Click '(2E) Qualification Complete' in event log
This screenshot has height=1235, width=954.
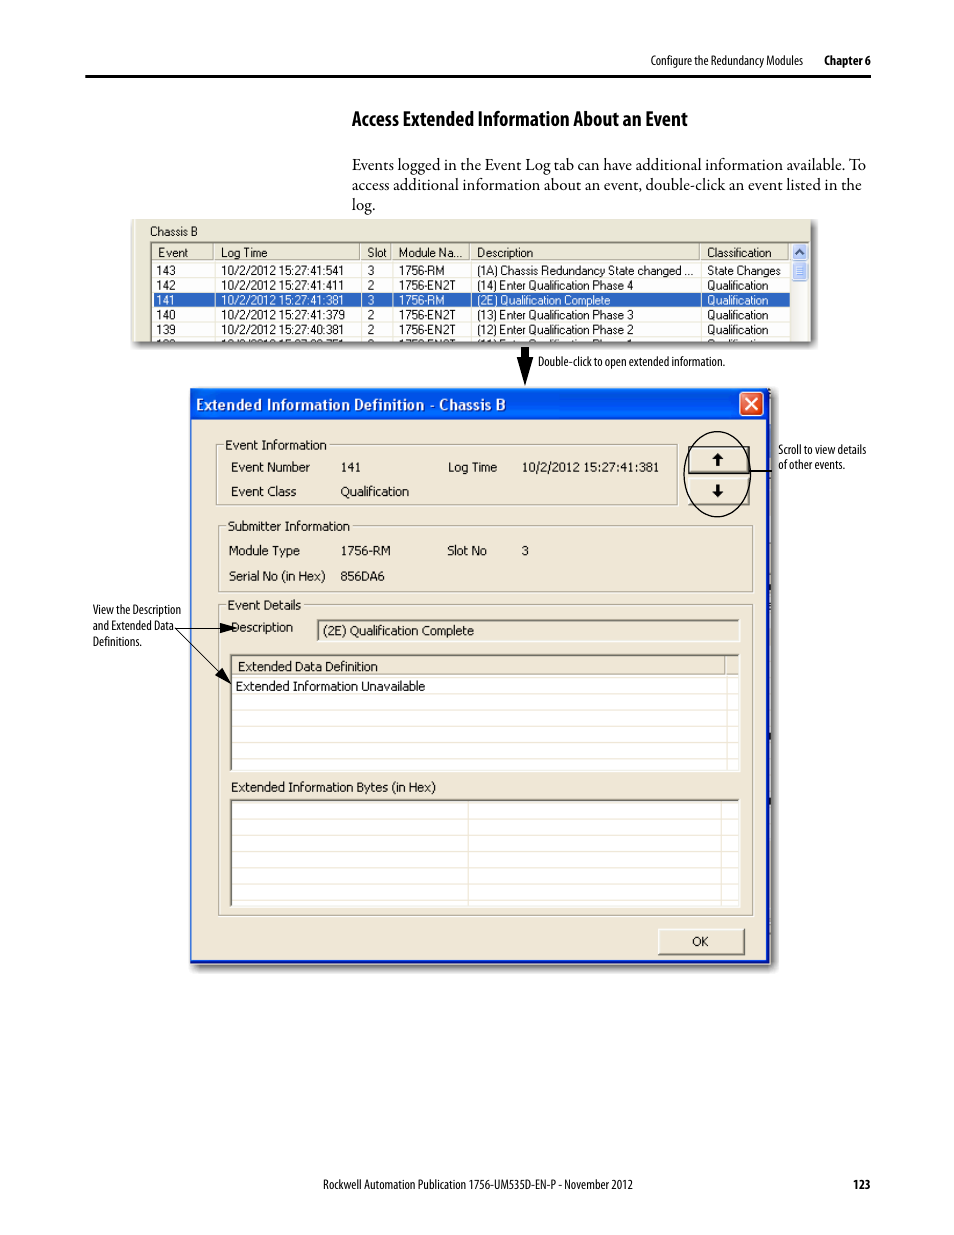(x=543, y=300)
